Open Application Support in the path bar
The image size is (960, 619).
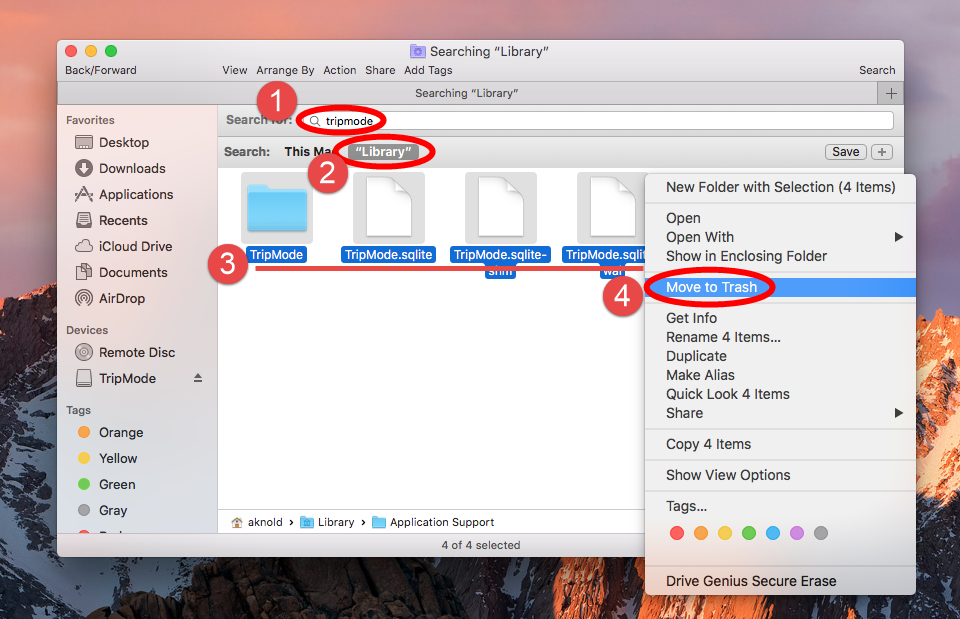[442, 521]
